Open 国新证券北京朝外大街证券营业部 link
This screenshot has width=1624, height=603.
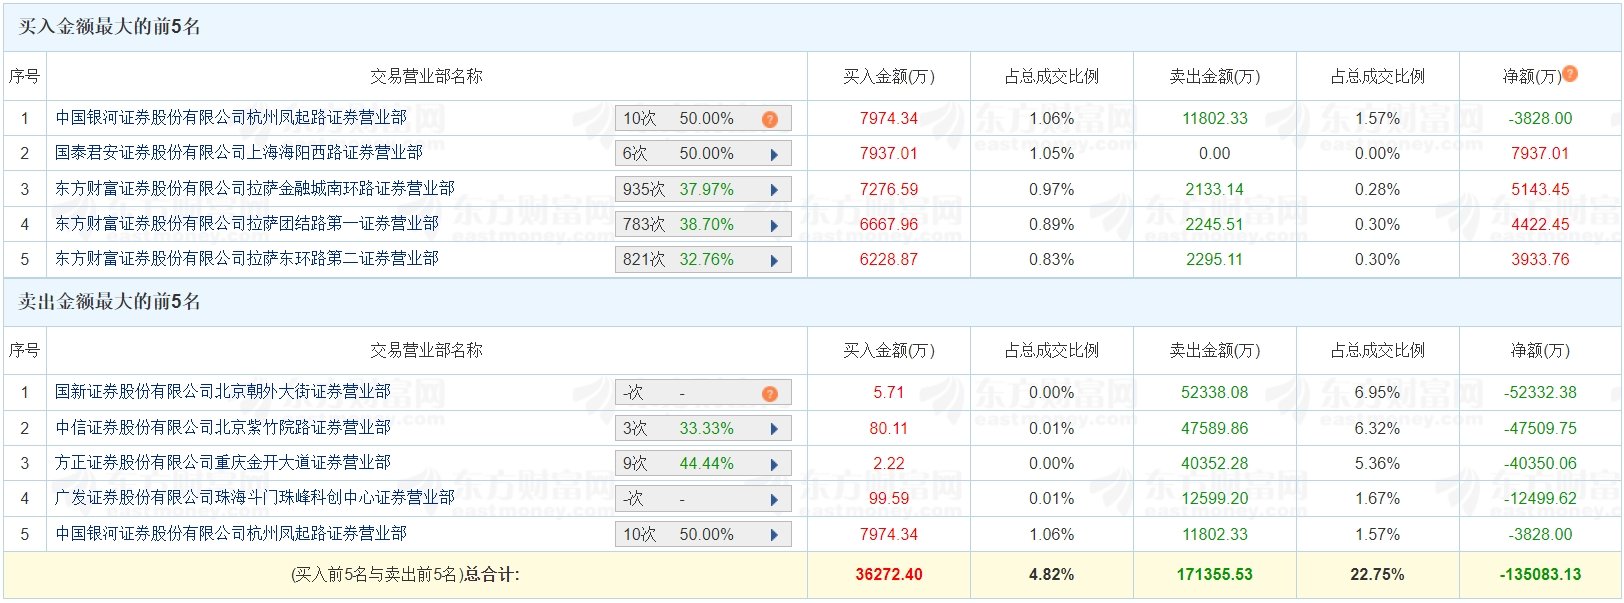click(223, 392)
